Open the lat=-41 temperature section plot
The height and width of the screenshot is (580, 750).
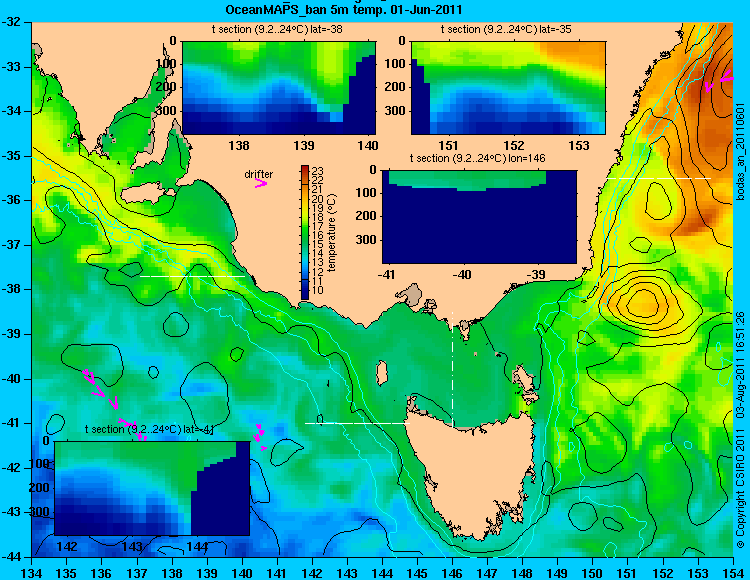152,488
